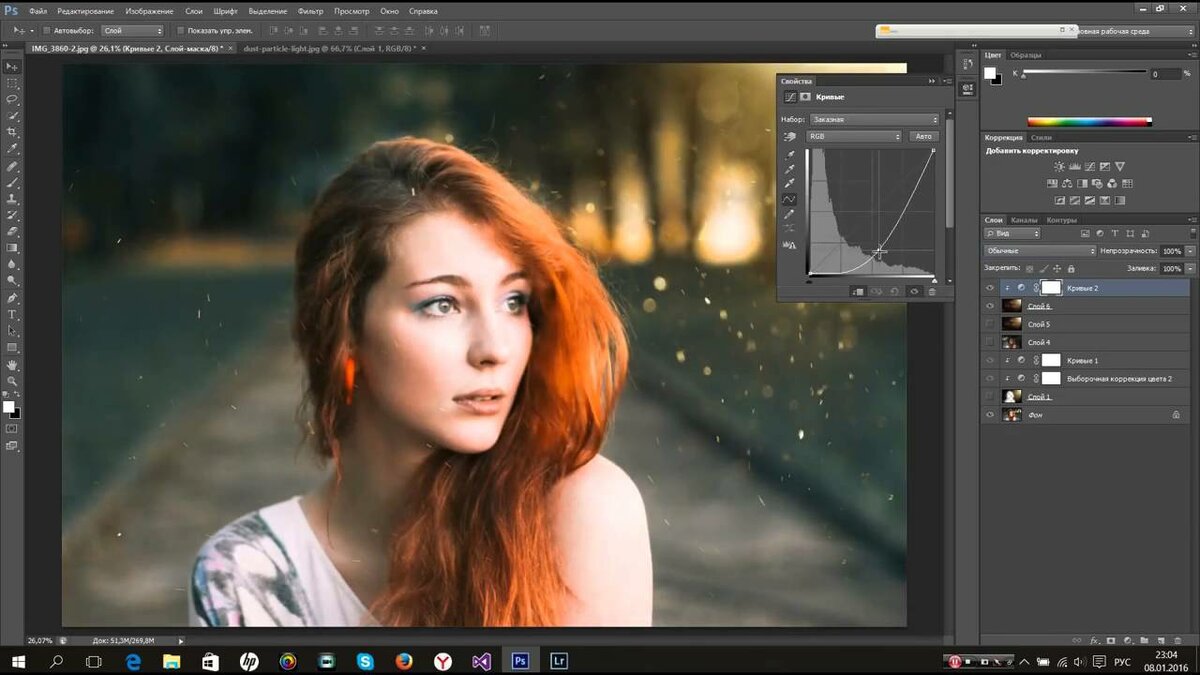The height and width of the screenshot is (675, 1200).
Task: Choose the Pen tool
Action: point(13,297)
